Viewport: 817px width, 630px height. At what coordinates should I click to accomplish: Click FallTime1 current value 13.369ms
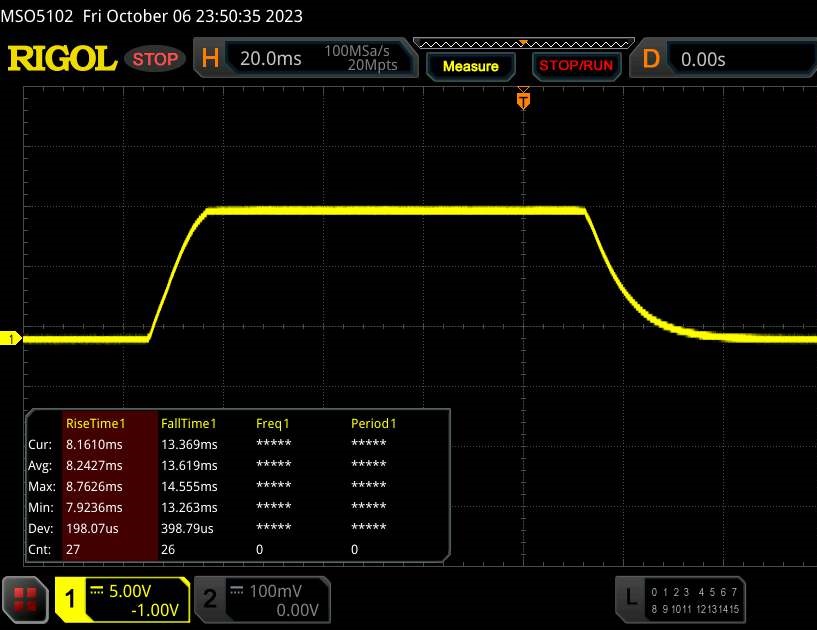(x=189, y=444)
